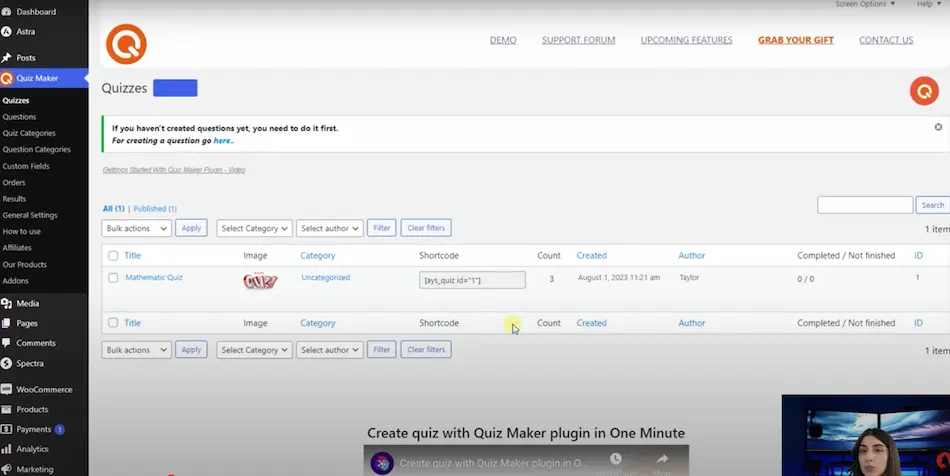950x476 pixels.
Task: Click the bottom Apply button
Action: tap(191, 350)
